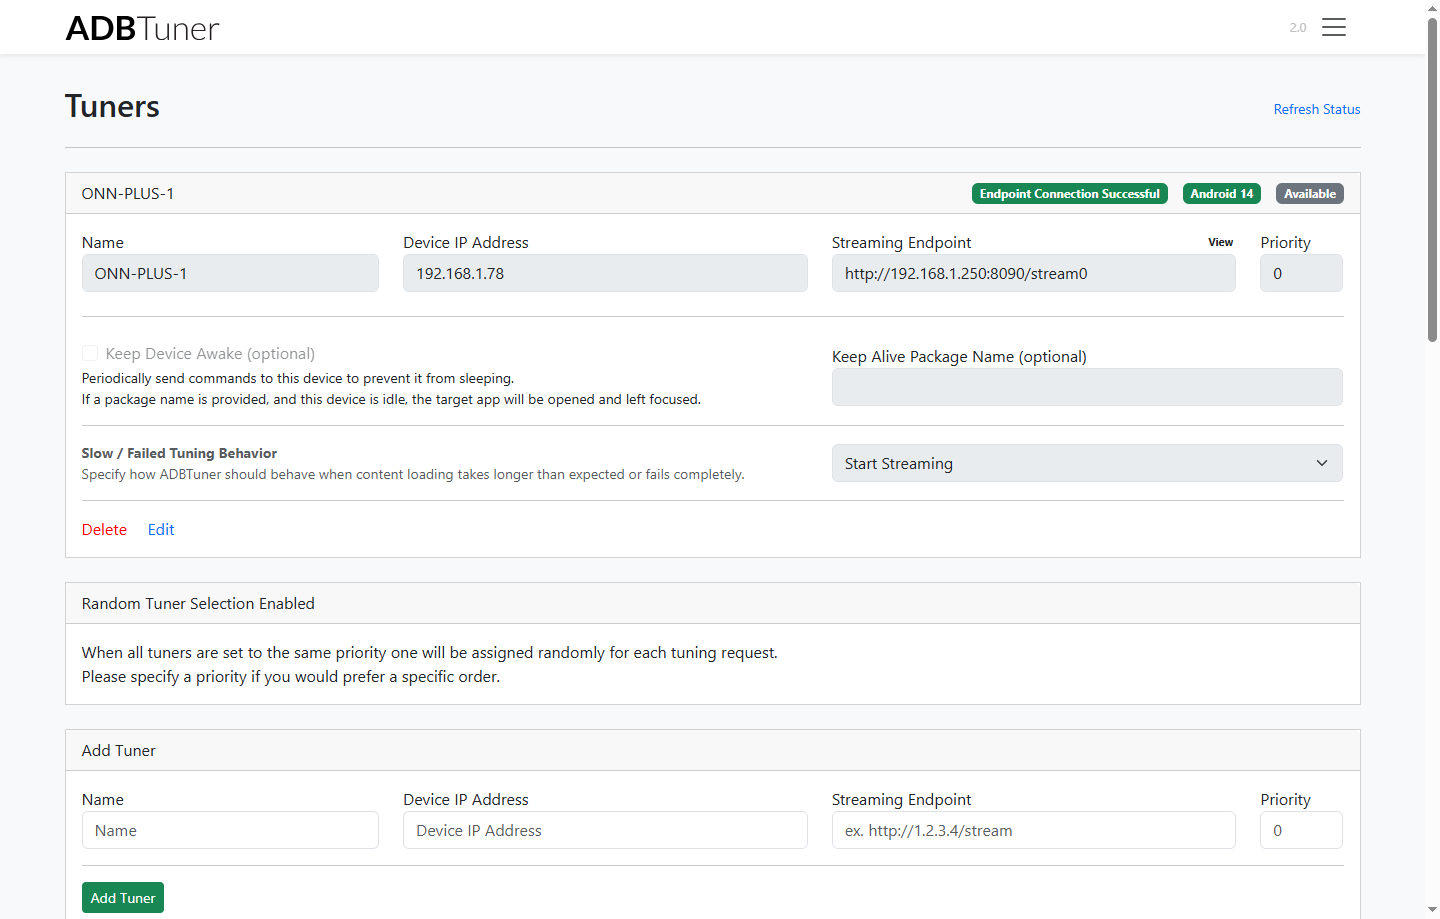Screen dimensions: 1440x919
Task: Delete the ONN-PLUS-1 tuner
Action: [104, 530]
